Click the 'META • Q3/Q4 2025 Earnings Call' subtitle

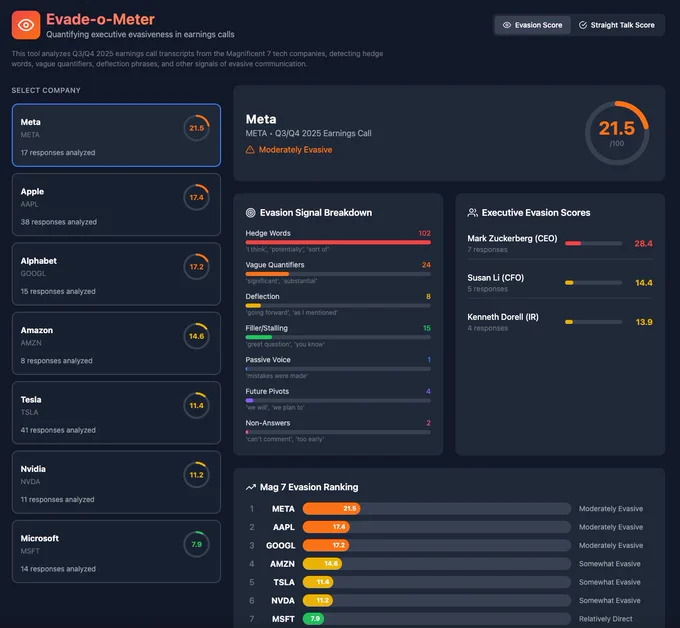coord(308,134)
